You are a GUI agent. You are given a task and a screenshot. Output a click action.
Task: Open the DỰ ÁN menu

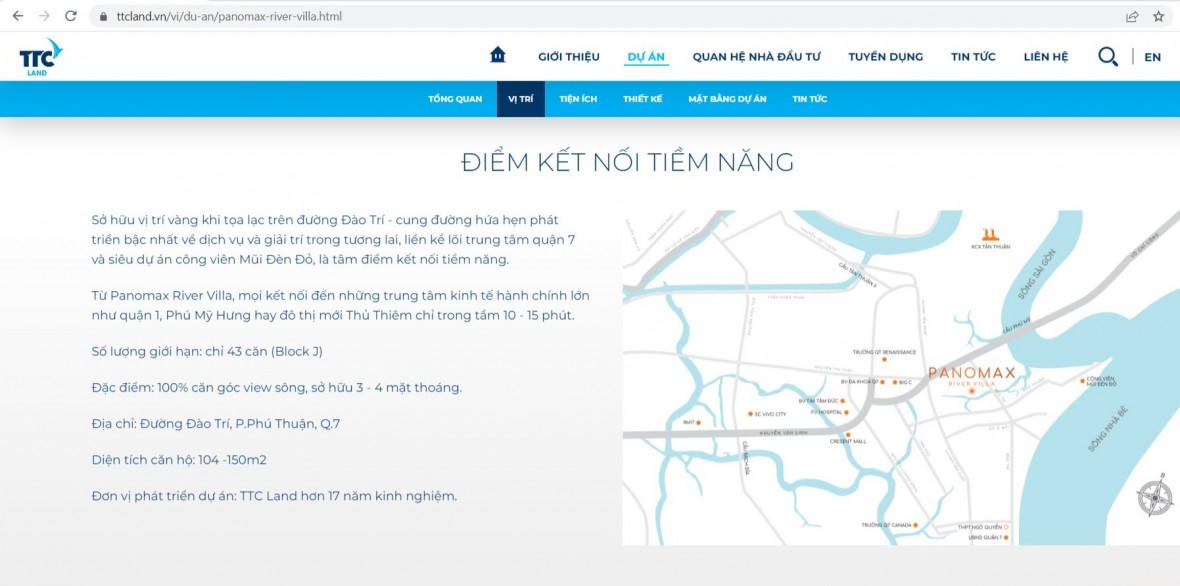tap(646, 56)
